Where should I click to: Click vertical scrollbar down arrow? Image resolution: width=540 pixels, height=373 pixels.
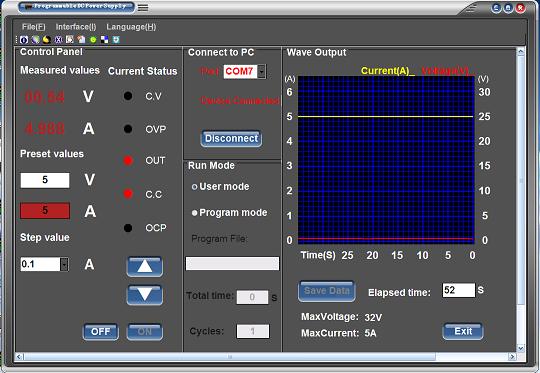pyautogui.click(x=521, y=348)
